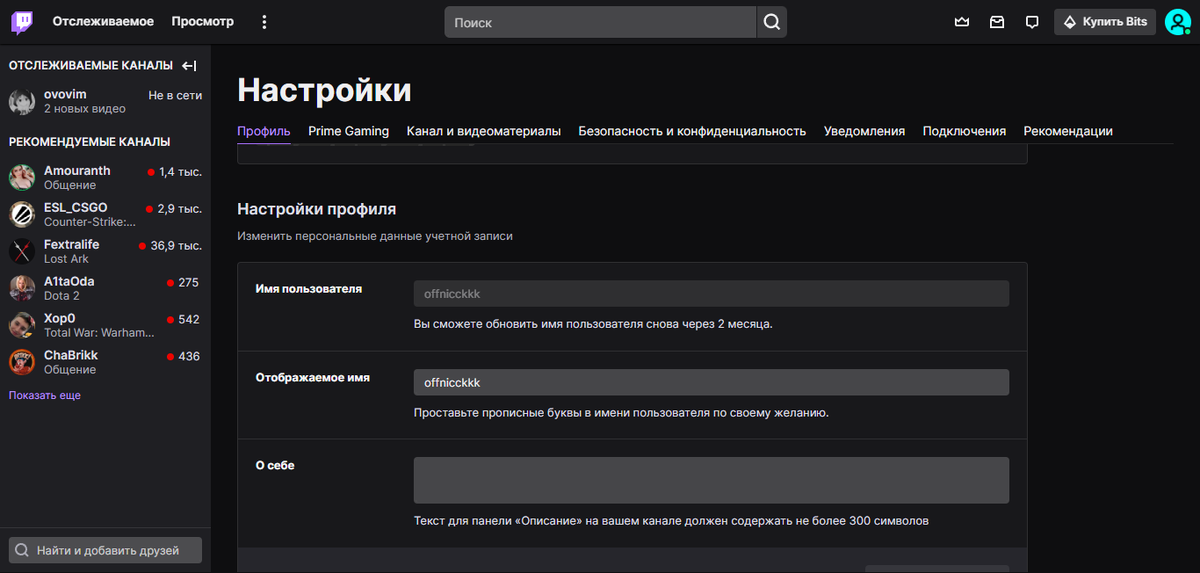
Task: Click the search magnifier button
Action: click(771, 22)
